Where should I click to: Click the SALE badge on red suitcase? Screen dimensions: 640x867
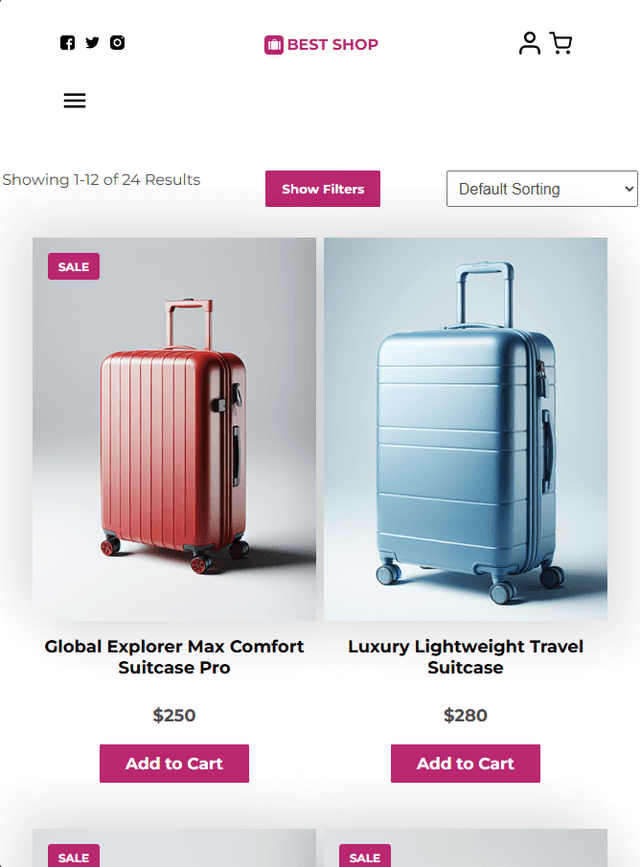pos(74,267)
